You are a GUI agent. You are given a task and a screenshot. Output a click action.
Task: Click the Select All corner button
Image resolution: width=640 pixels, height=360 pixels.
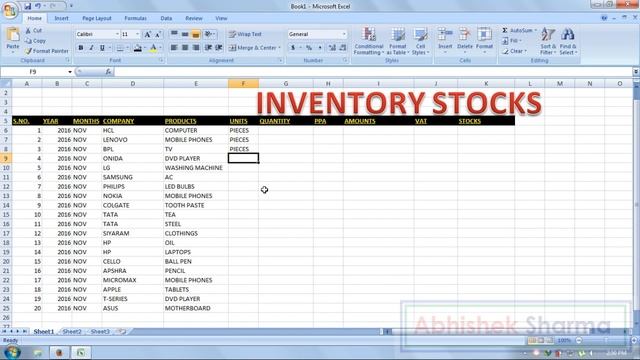6,84
